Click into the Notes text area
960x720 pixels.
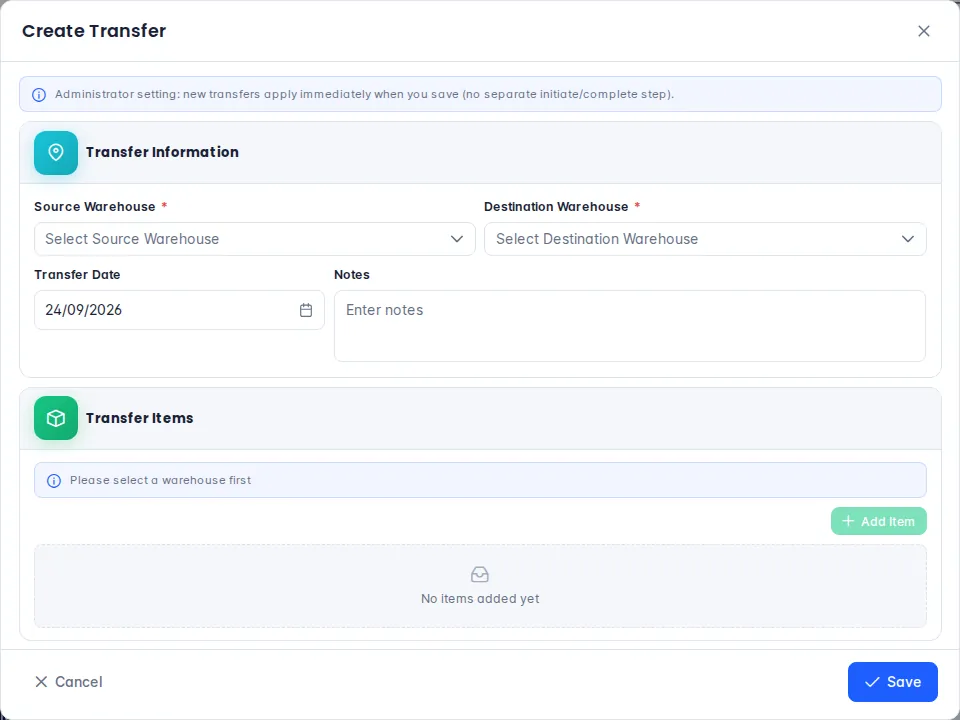click(x=629, y=326)
